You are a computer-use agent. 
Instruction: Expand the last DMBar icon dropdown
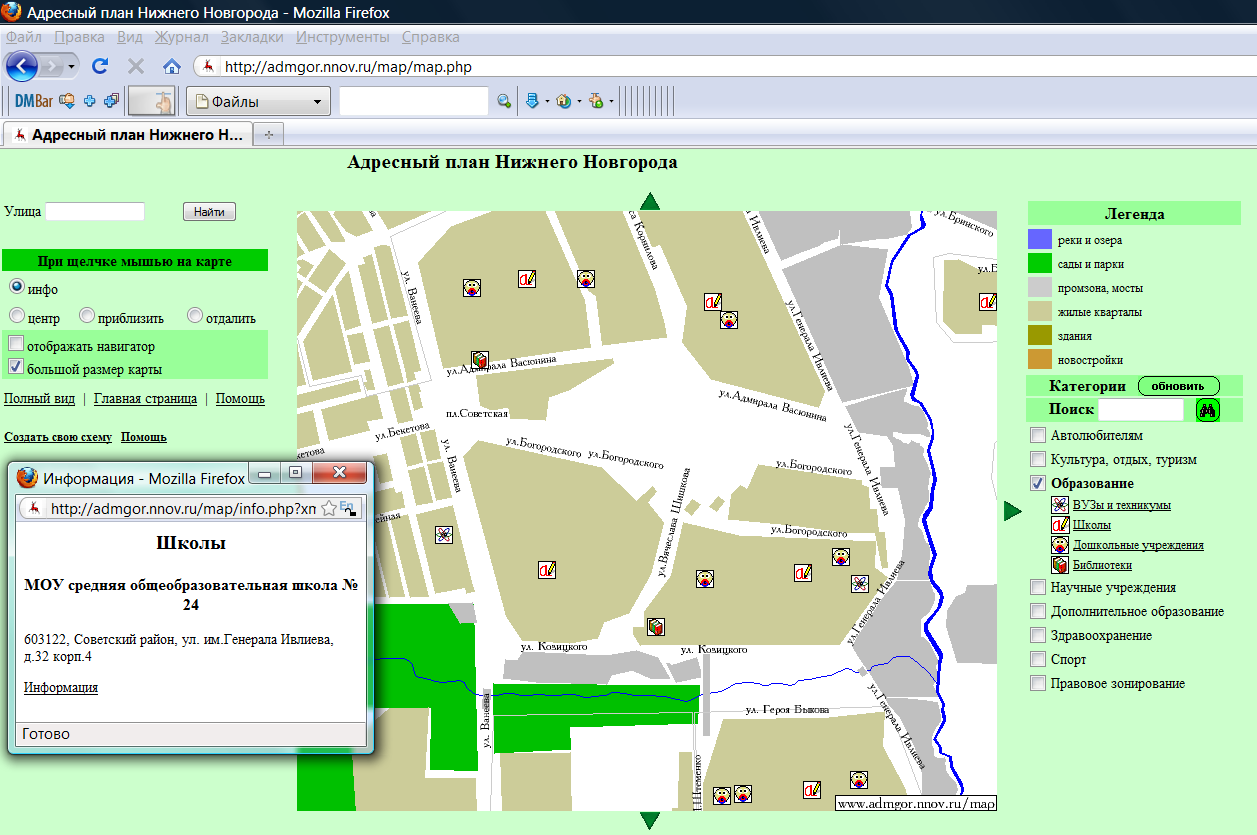coord(611,101)
